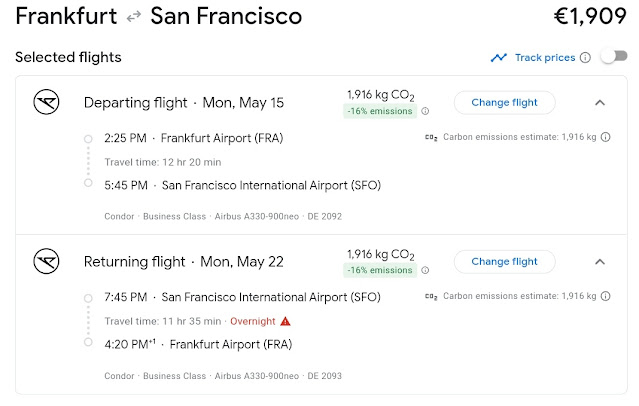Click the departing -16% emissions badge
Viewport: 639px width, 406px height.
[381, 112]
